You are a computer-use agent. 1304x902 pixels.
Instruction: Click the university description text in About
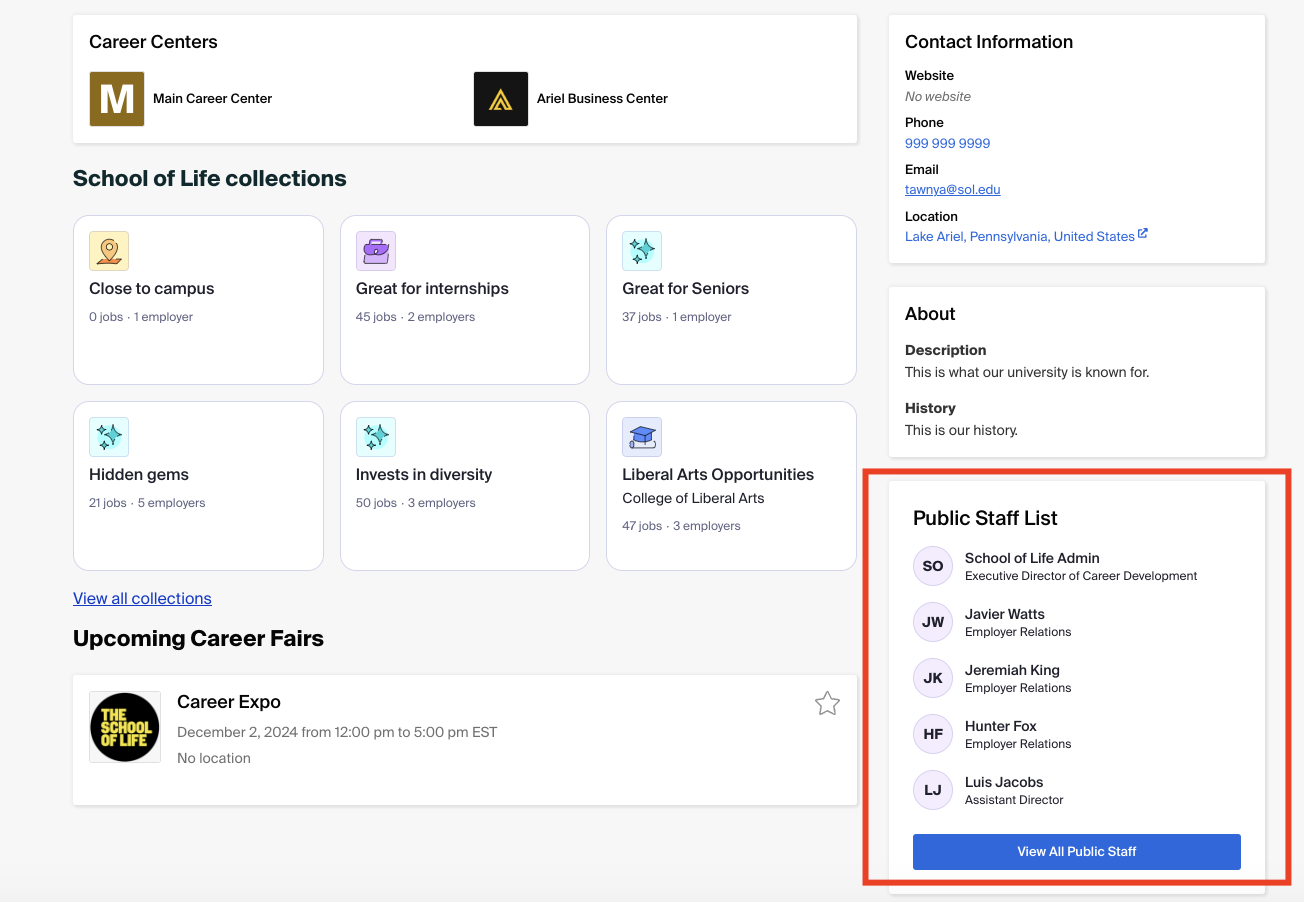(1027, 372)
